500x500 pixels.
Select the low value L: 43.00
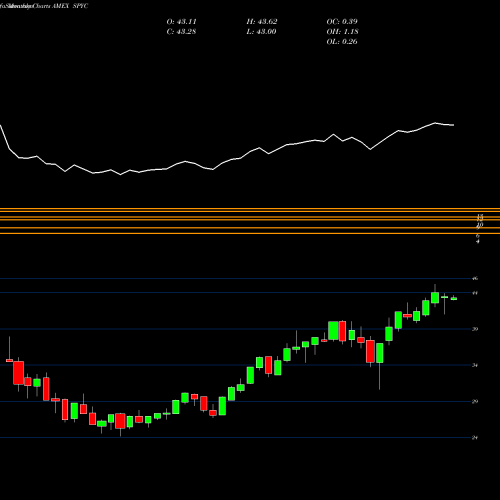pyautogui.click(x=261, y=32)
